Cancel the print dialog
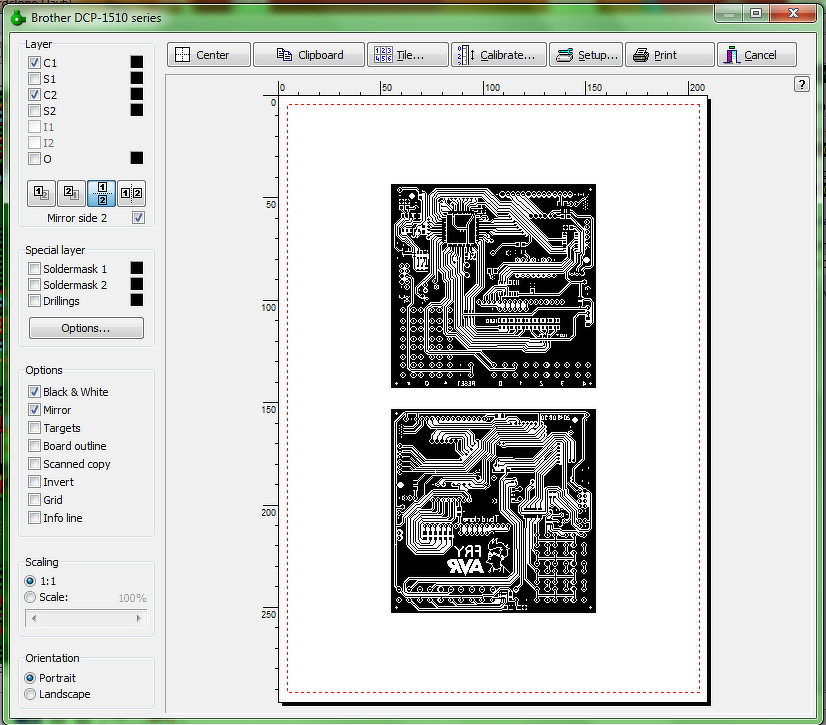The height and width of the screenshot is (725, 826). click(x=756, y=55)
